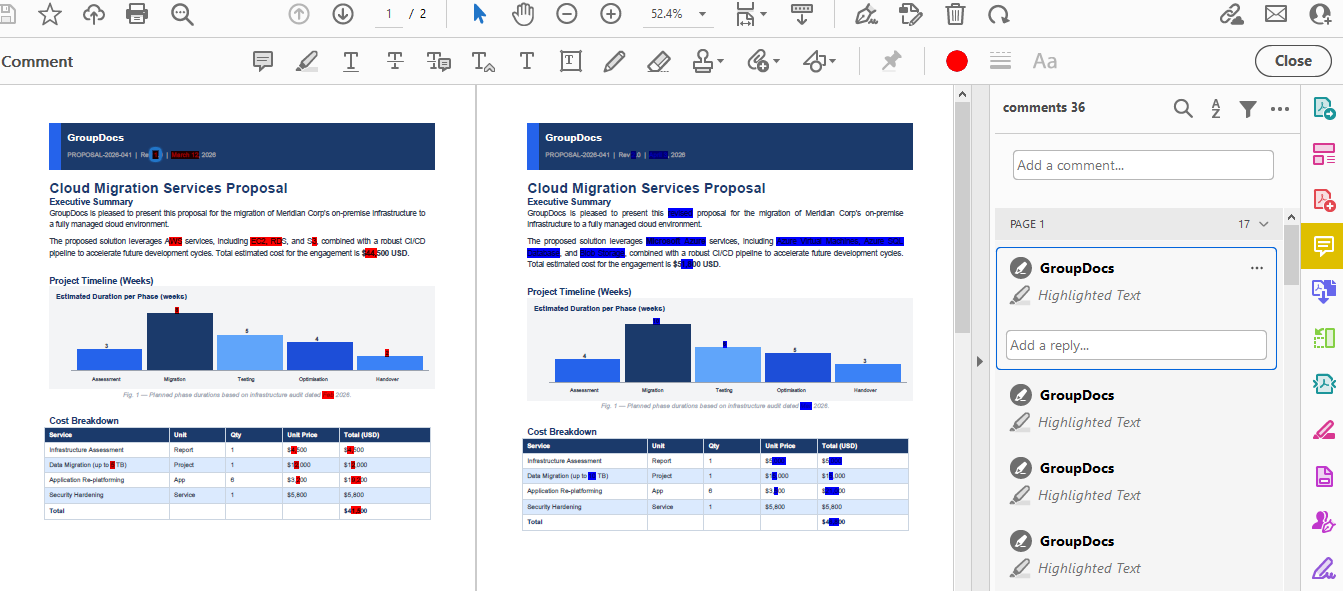The image size is (1343, 591).
Task: Zoom in with plus button
Action: tap(611, 14)
